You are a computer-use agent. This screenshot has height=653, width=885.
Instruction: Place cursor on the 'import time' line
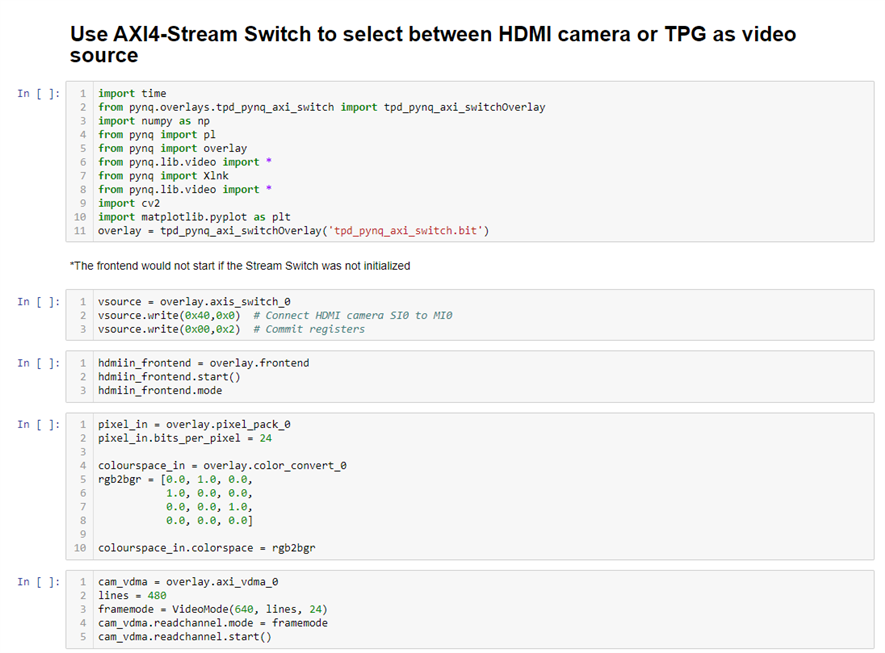(x=132, y=93)
